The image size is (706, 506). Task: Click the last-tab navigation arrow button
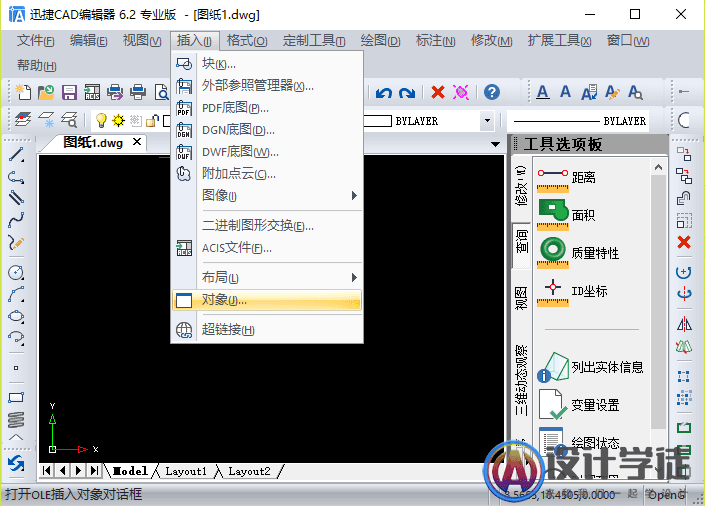(x=94, y=471)
